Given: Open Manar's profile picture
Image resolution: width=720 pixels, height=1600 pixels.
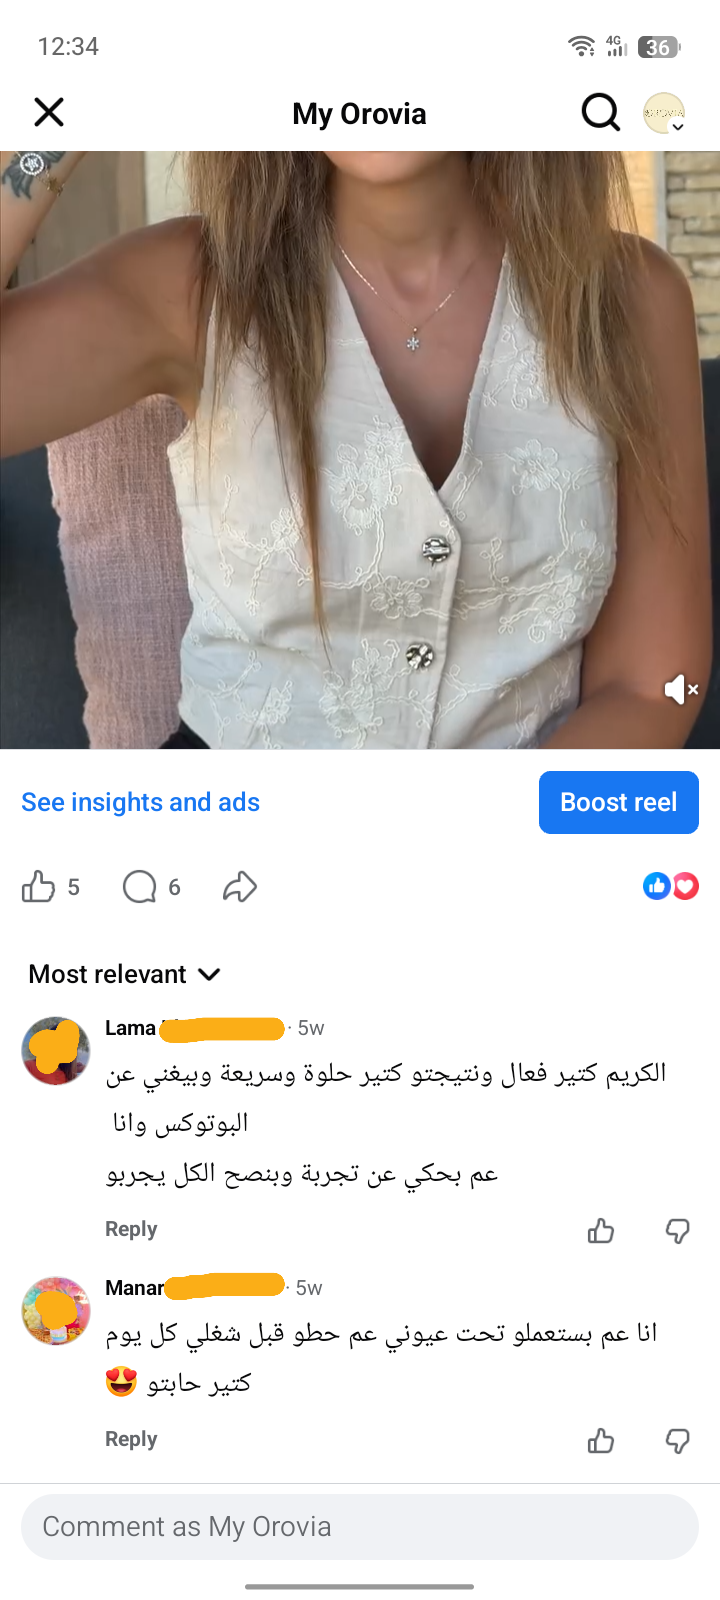Looking at the screenshot, I should 56,1311.
